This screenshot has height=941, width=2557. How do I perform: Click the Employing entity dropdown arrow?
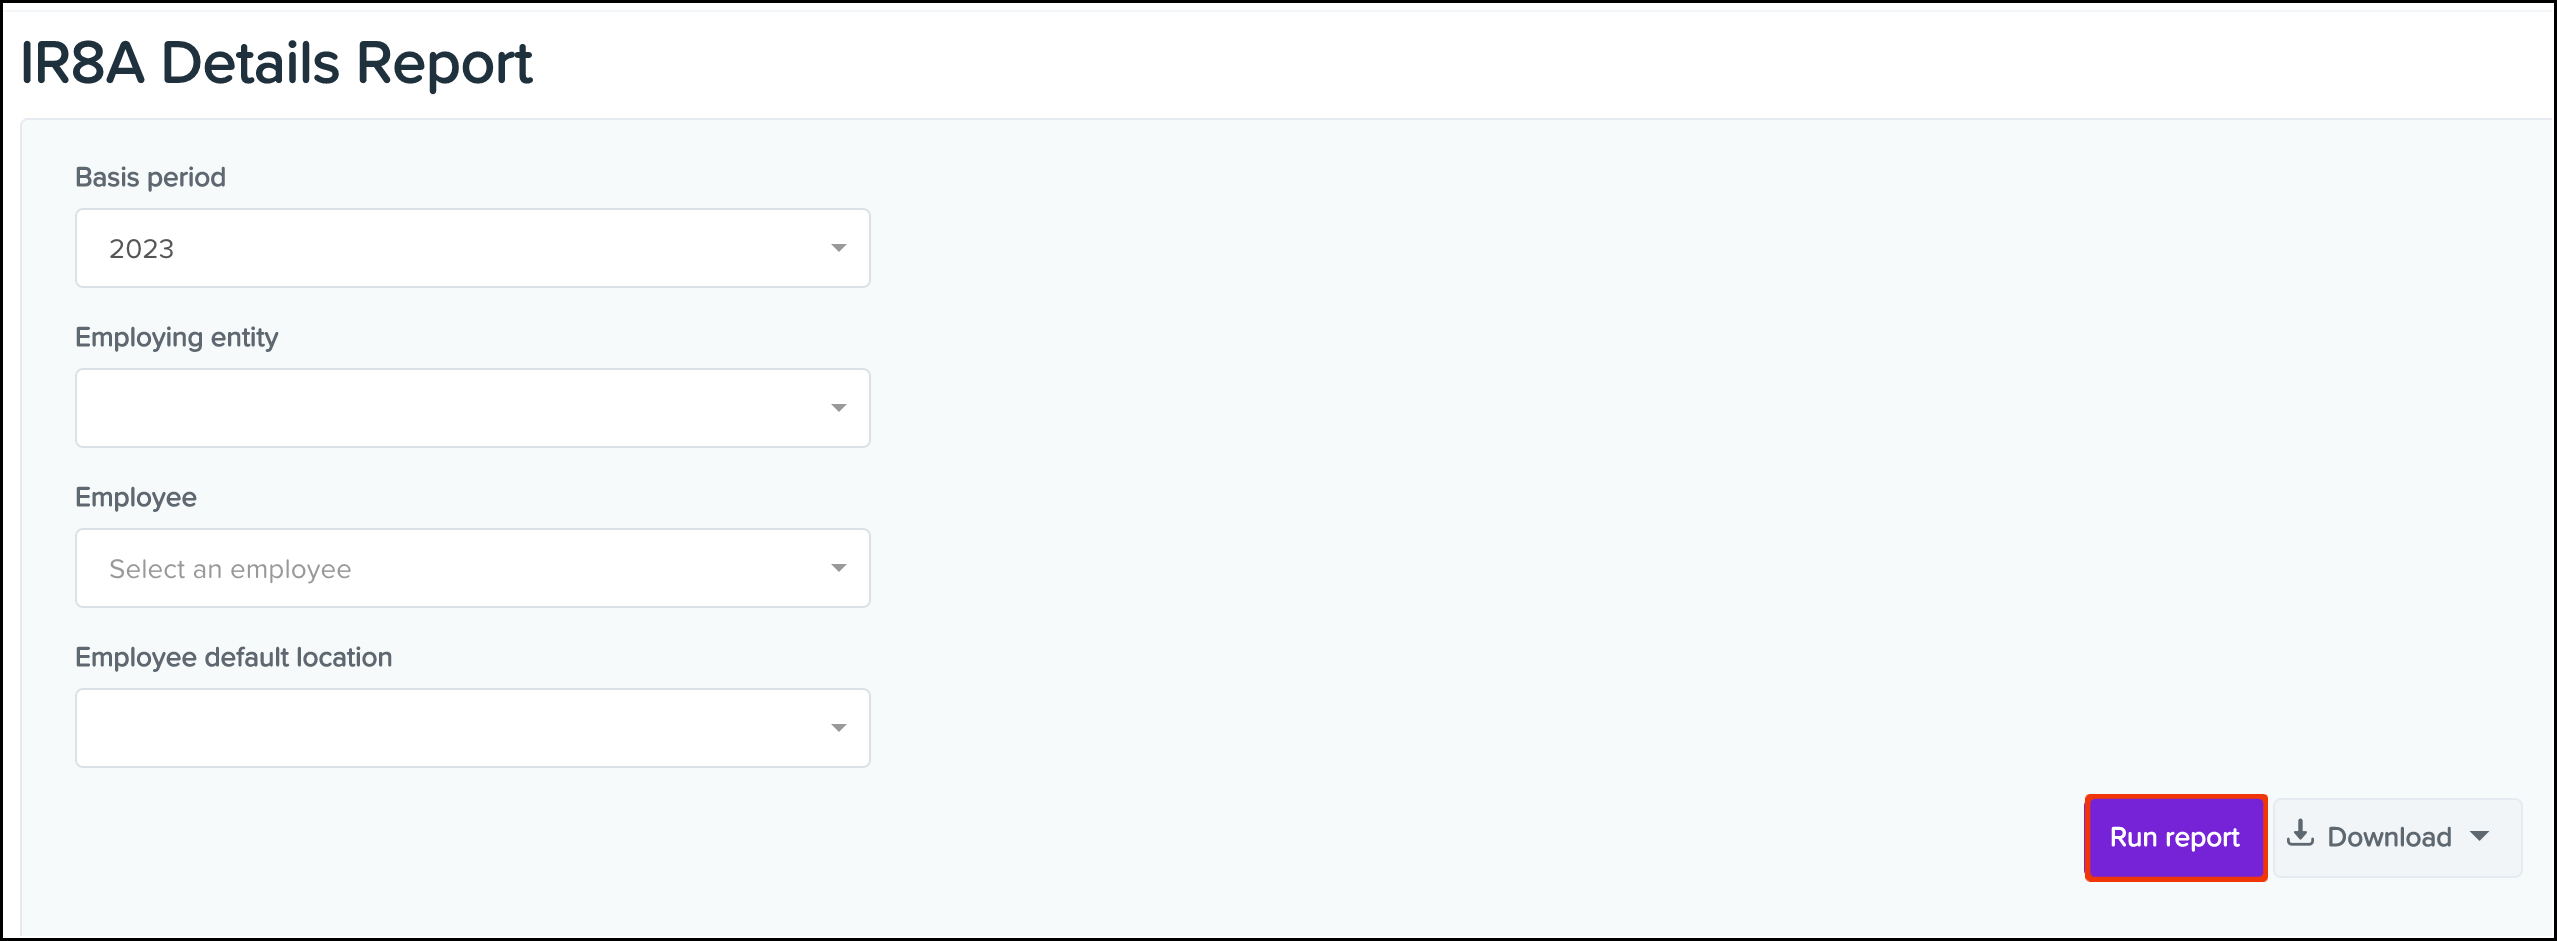pos(838,408)
